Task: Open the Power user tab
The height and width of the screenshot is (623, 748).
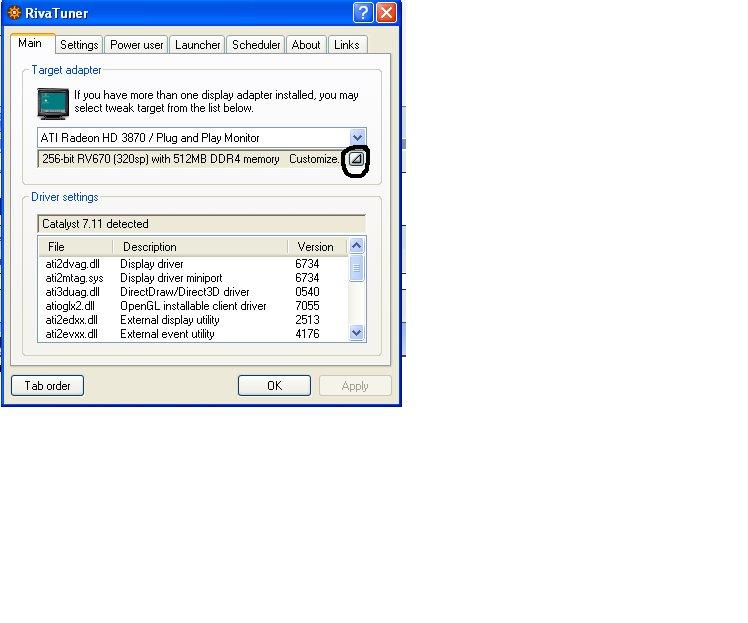Action: [136, 45]
